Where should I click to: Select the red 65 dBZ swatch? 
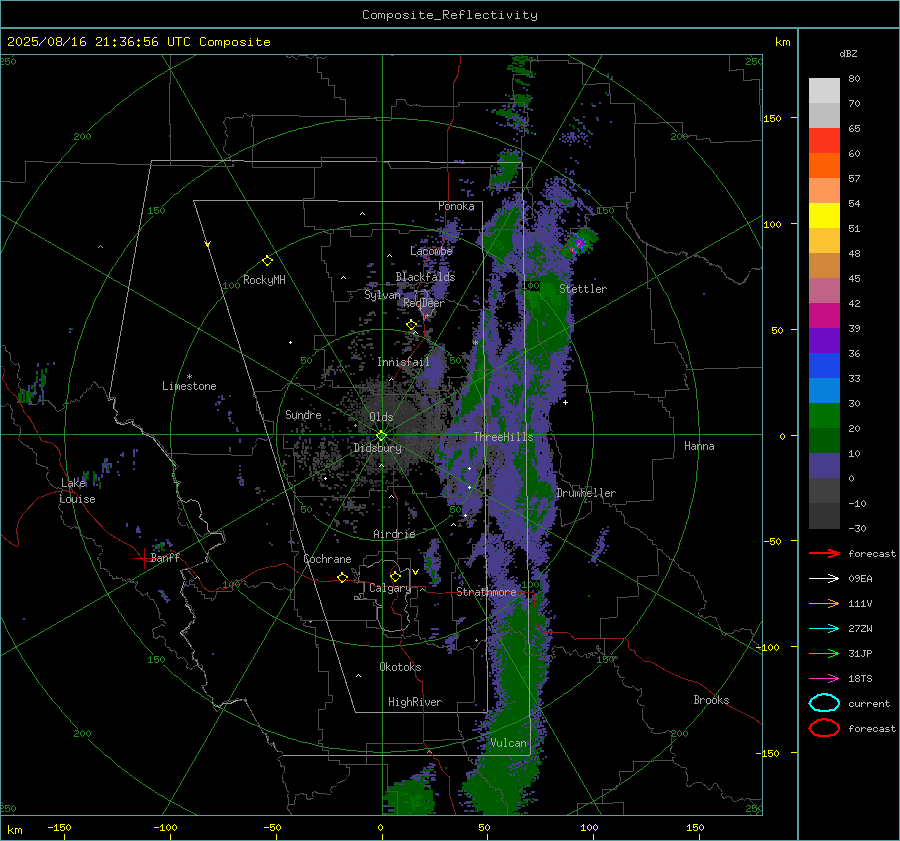pyautogui.click(x=824, y=141)
